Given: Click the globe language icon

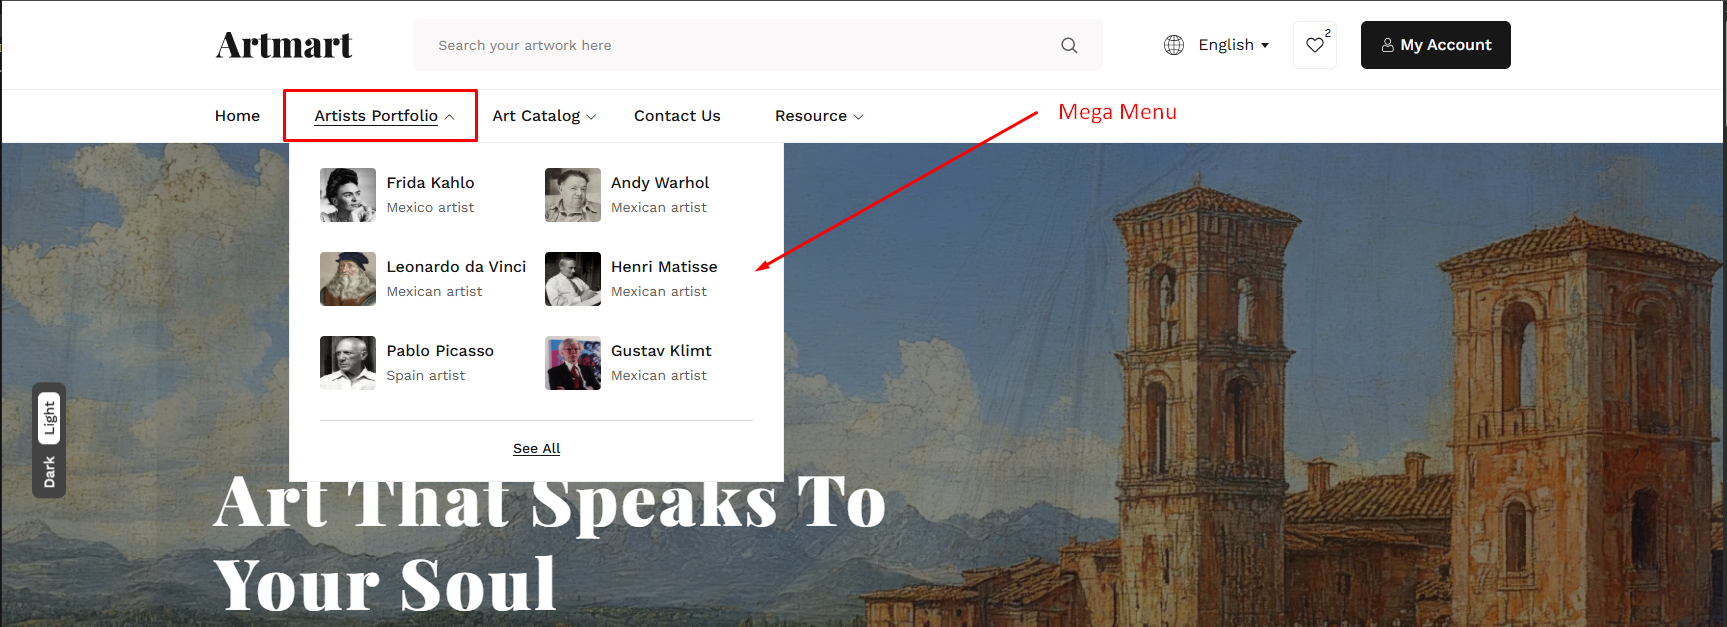Looking at the screenshot, I should coord(1174,45).
